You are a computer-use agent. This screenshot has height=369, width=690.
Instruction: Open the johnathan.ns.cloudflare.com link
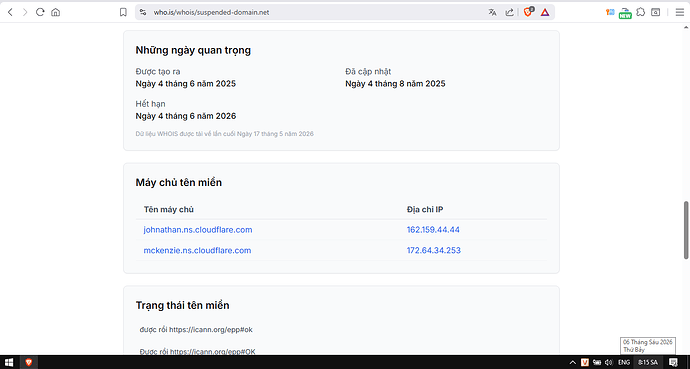198,230
